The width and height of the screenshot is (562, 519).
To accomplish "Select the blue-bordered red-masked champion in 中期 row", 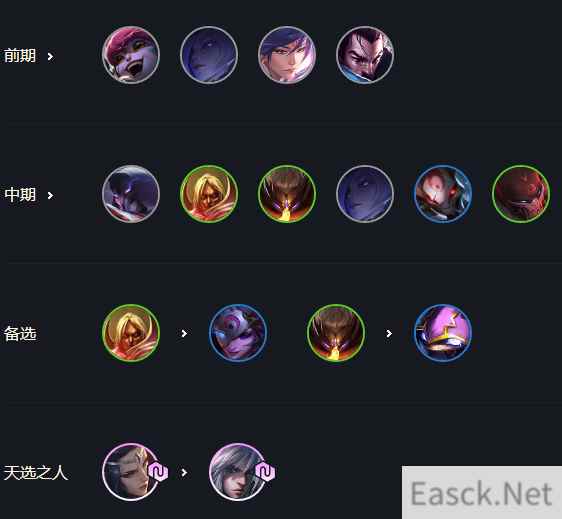I will point(443,194).
